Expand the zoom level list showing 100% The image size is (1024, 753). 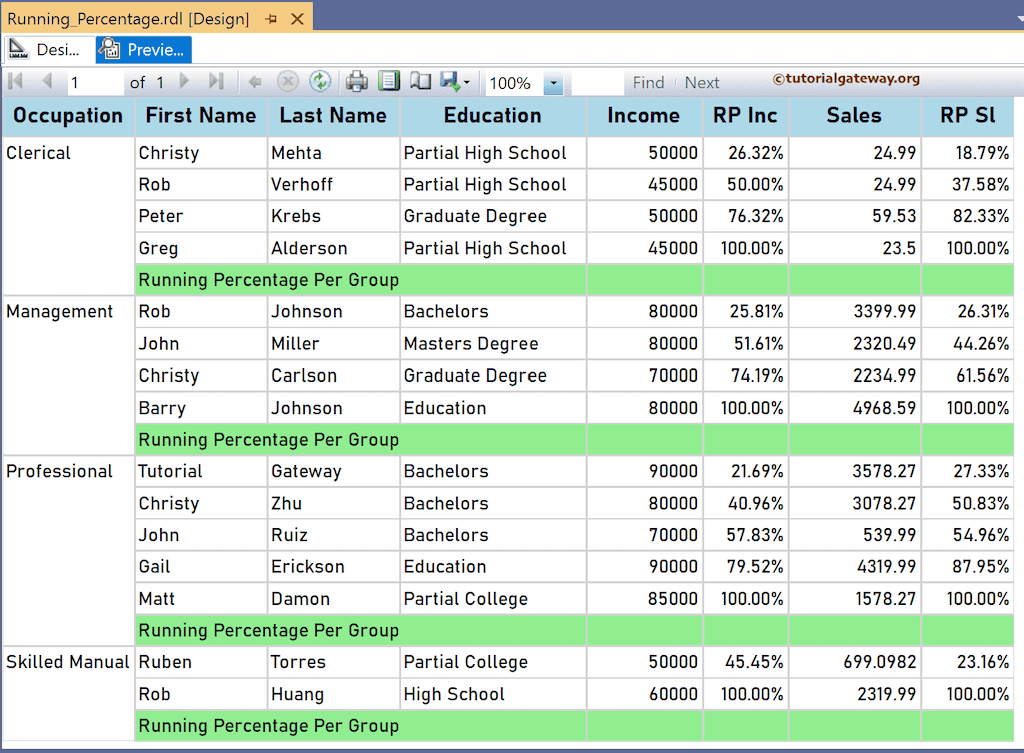coord(553,84)
